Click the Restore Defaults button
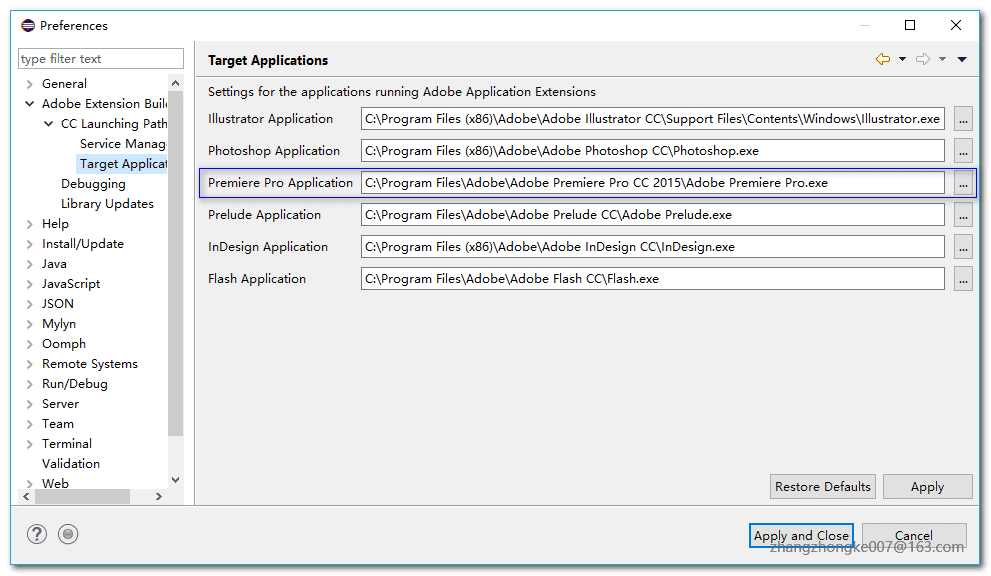This screenshot has width=991, height=576. coord(823,487)
